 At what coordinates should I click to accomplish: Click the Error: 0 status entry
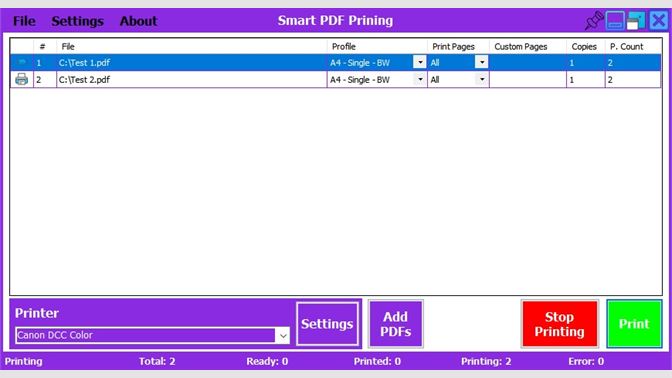tap(586, 361)
